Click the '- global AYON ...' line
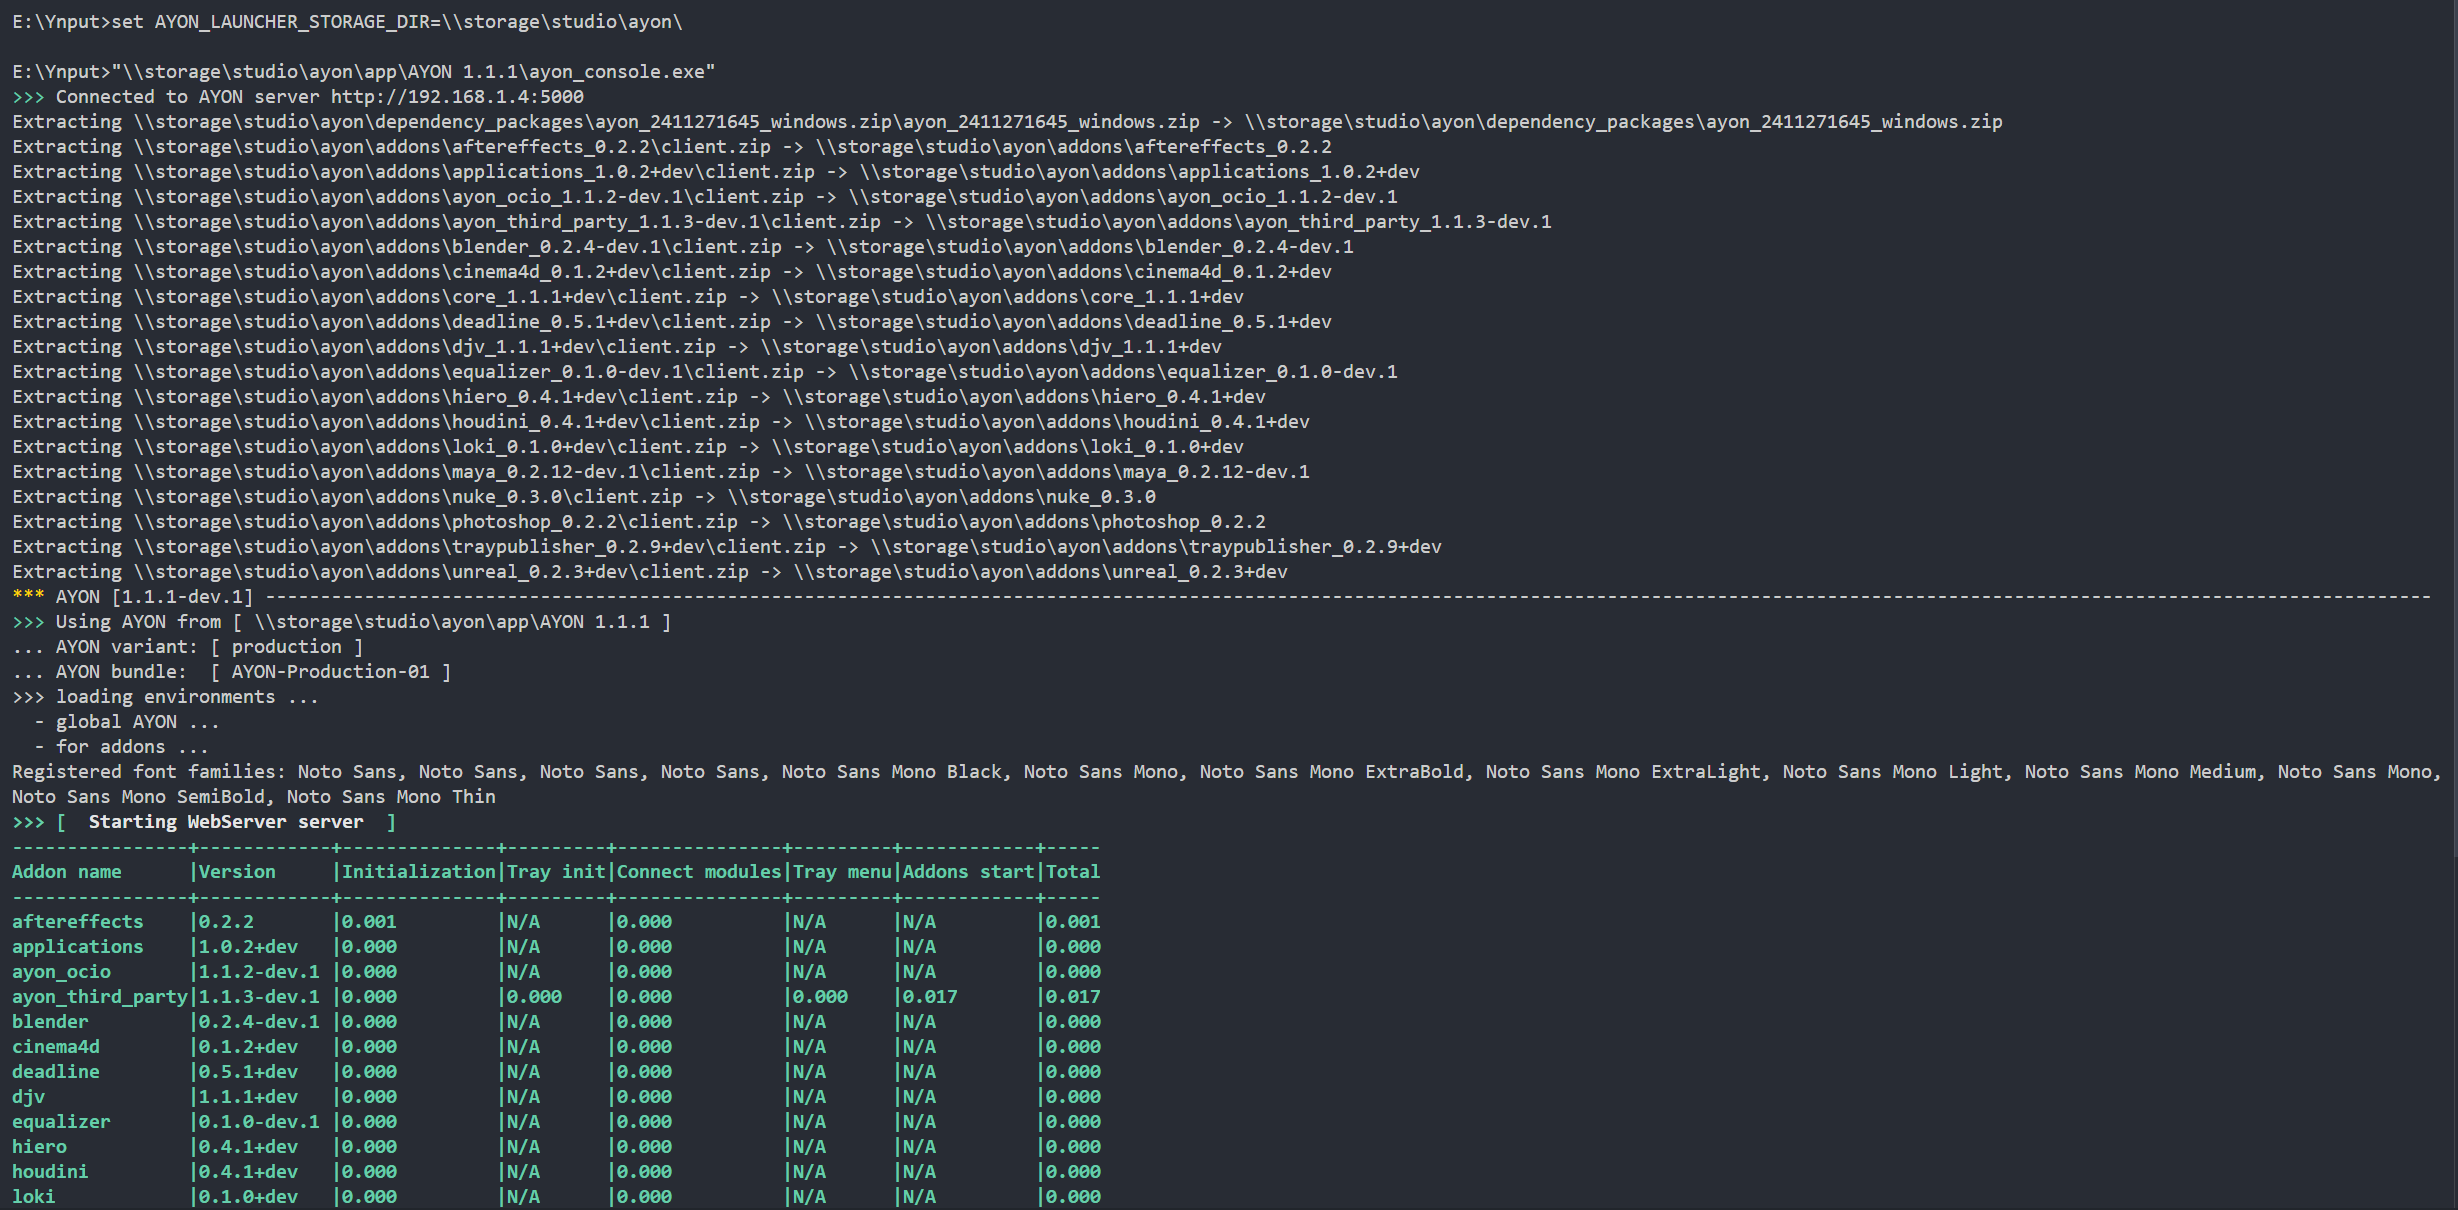Screen dimensions: 2458x1210 (x=127, y=722)
